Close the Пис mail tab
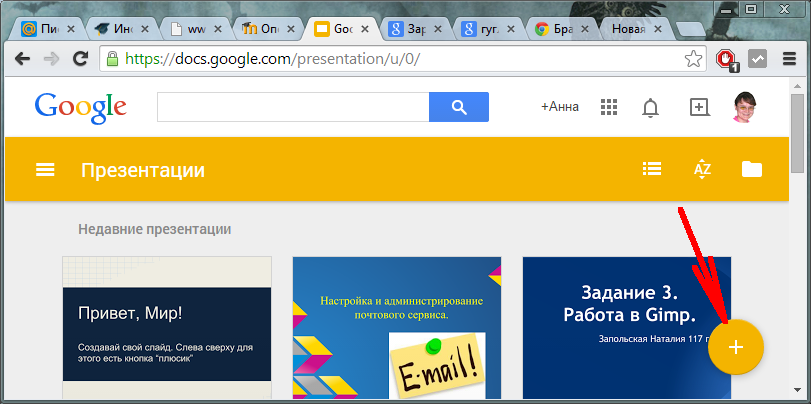This screenshot has width=811, height=404. 70,29
